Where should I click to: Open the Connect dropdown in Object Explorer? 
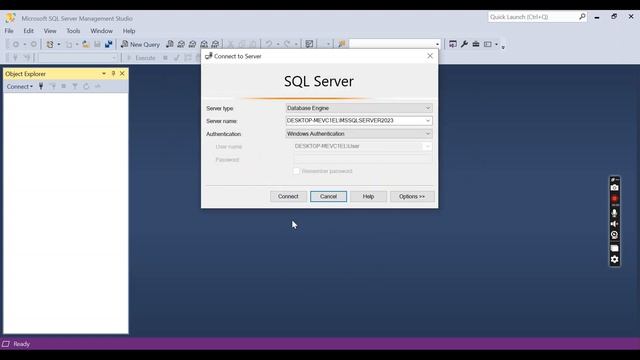click(19, 87)
